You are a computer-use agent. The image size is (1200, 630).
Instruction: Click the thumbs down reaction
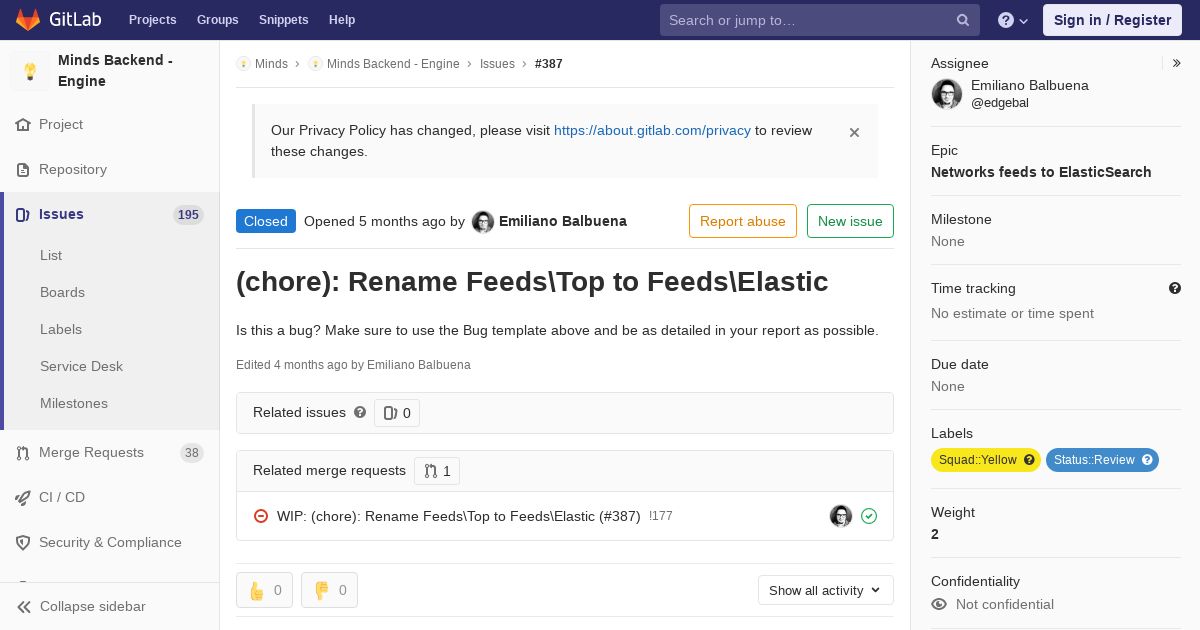(329, 590)
